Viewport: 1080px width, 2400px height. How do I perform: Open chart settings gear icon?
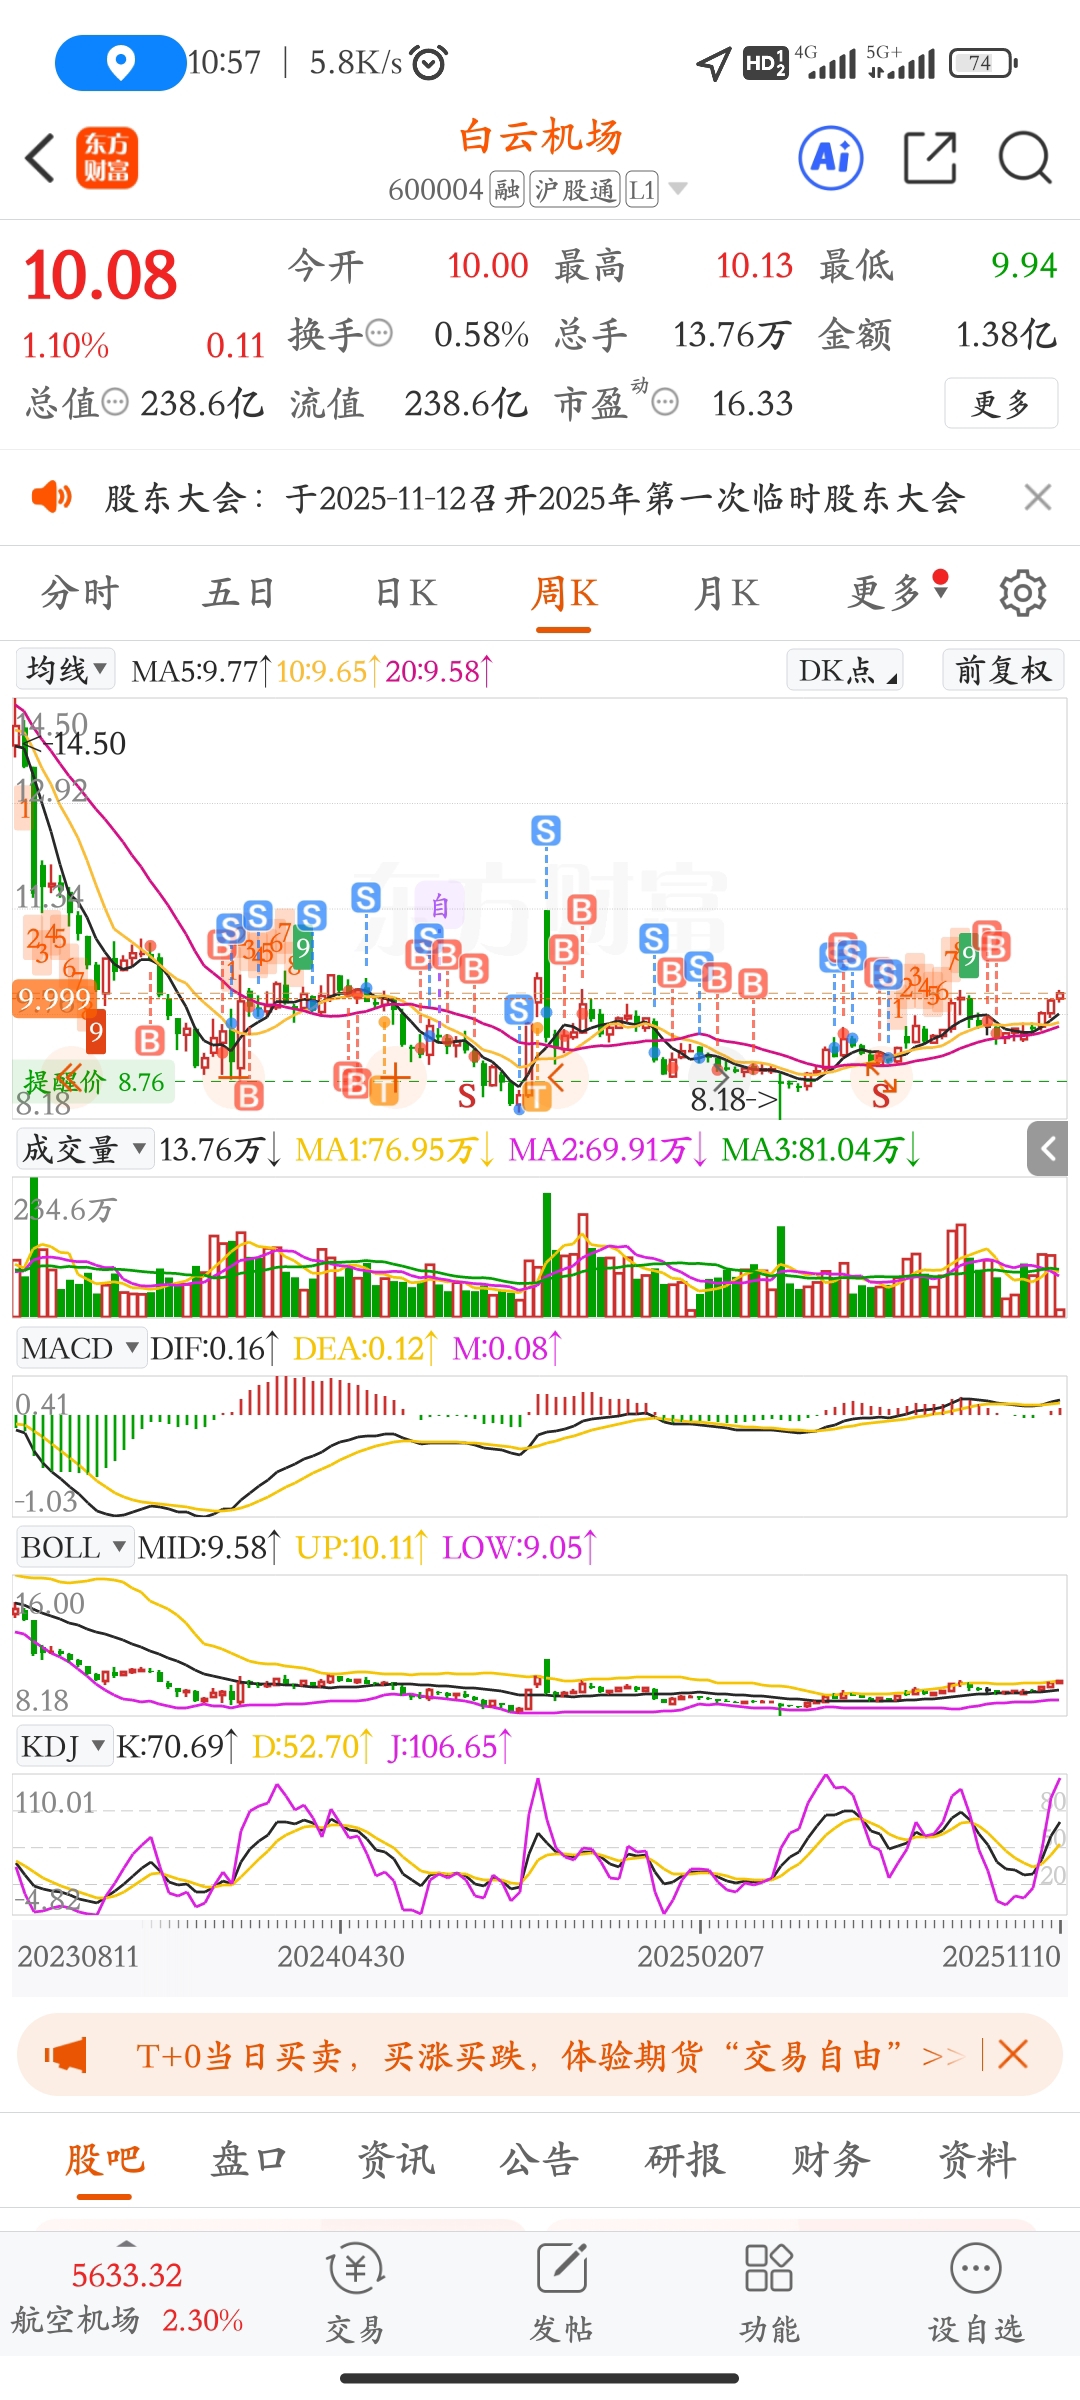click(1022, 593)
